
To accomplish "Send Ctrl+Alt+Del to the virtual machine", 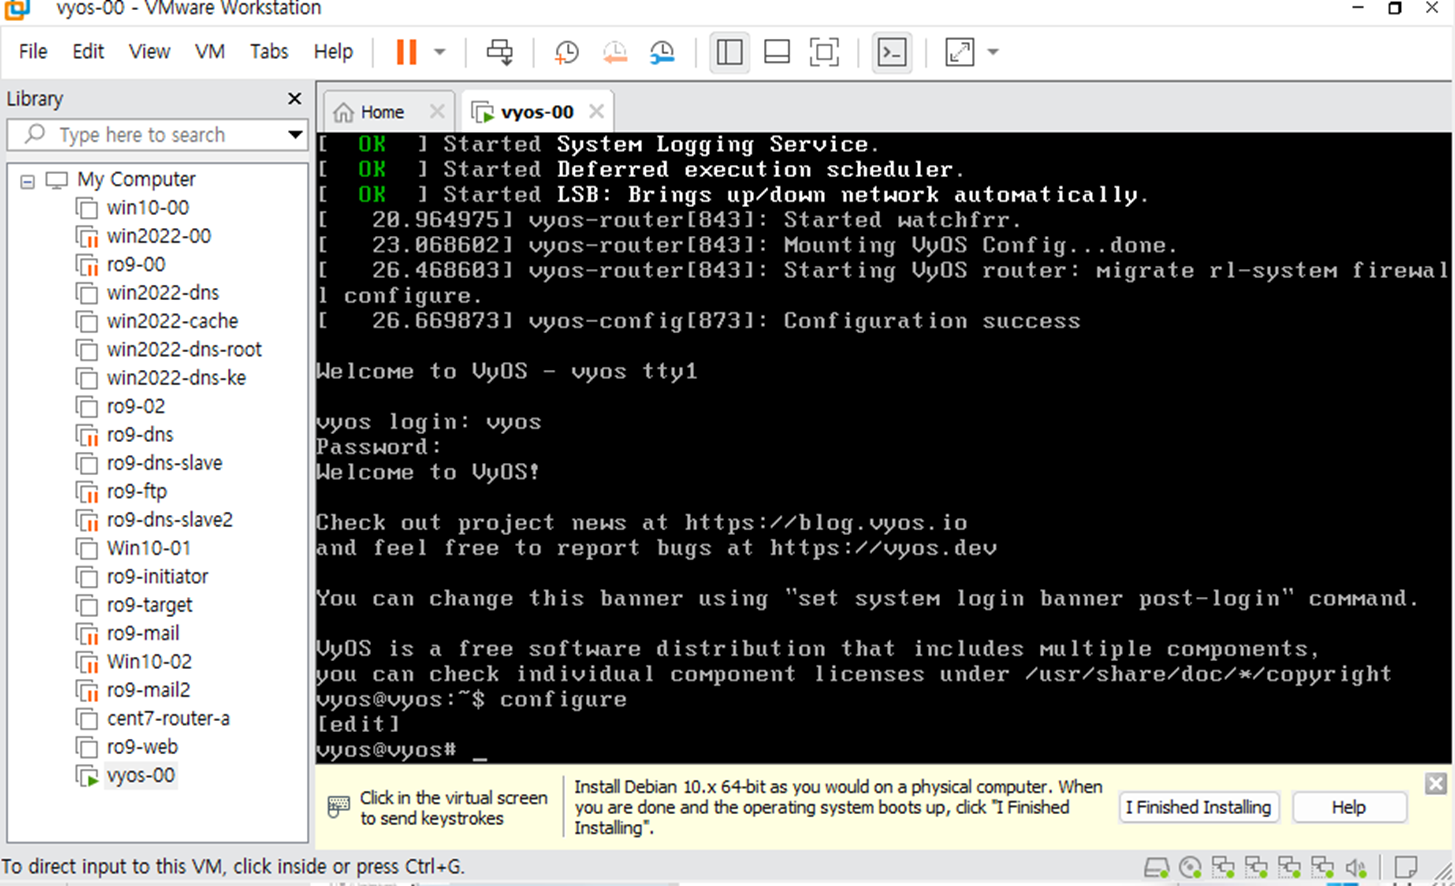I will coord(499,52).
